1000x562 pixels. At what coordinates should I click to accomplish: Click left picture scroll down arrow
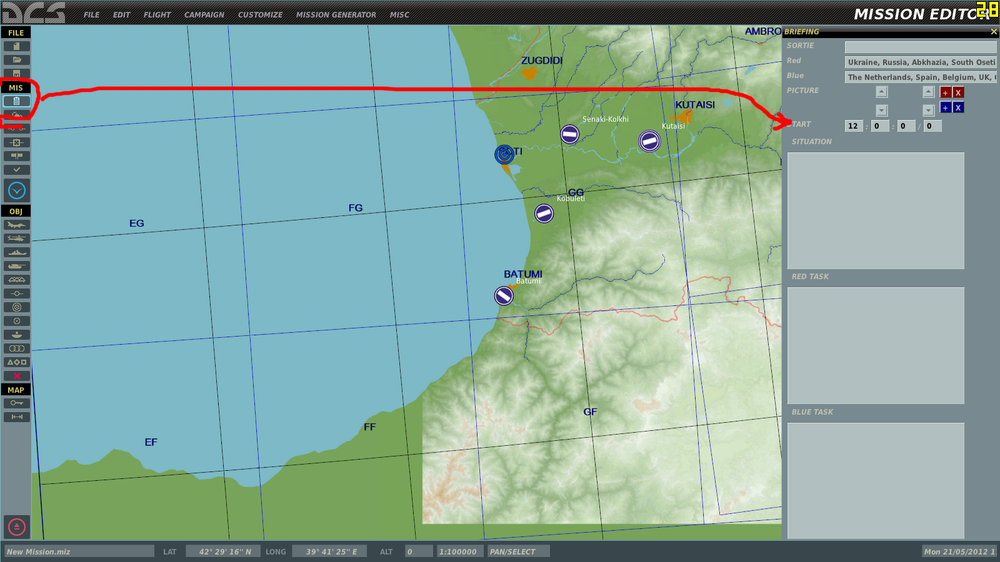881,110
